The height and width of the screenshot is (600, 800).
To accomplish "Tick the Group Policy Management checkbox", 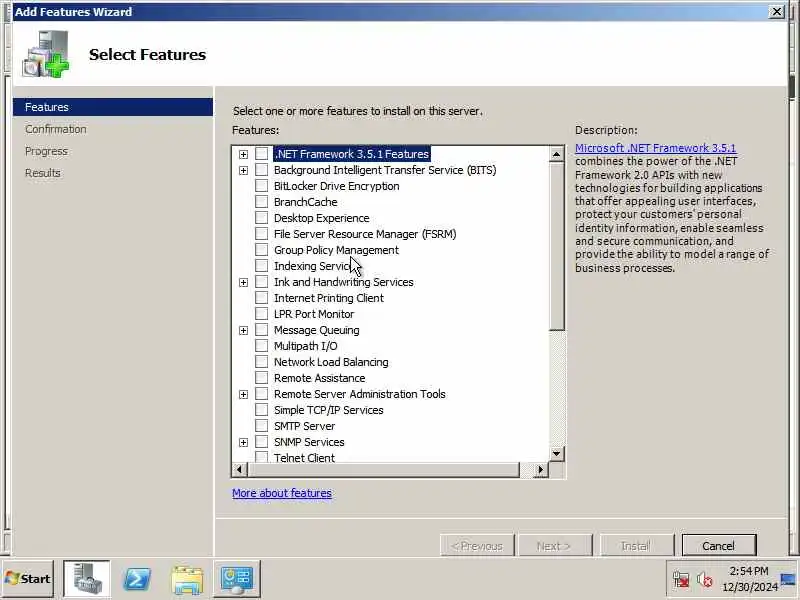I will point(261,249).
